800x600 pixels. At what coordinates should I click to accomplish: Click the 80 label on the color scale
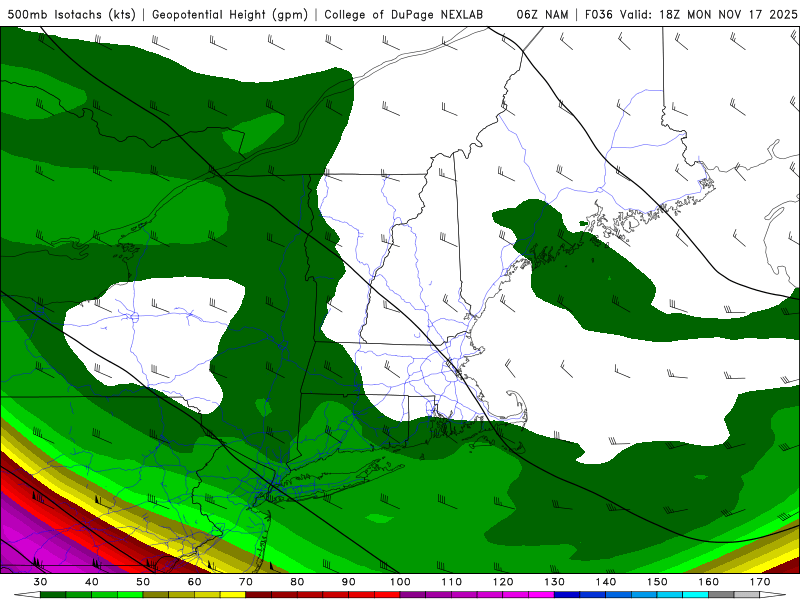coord(297,582)
